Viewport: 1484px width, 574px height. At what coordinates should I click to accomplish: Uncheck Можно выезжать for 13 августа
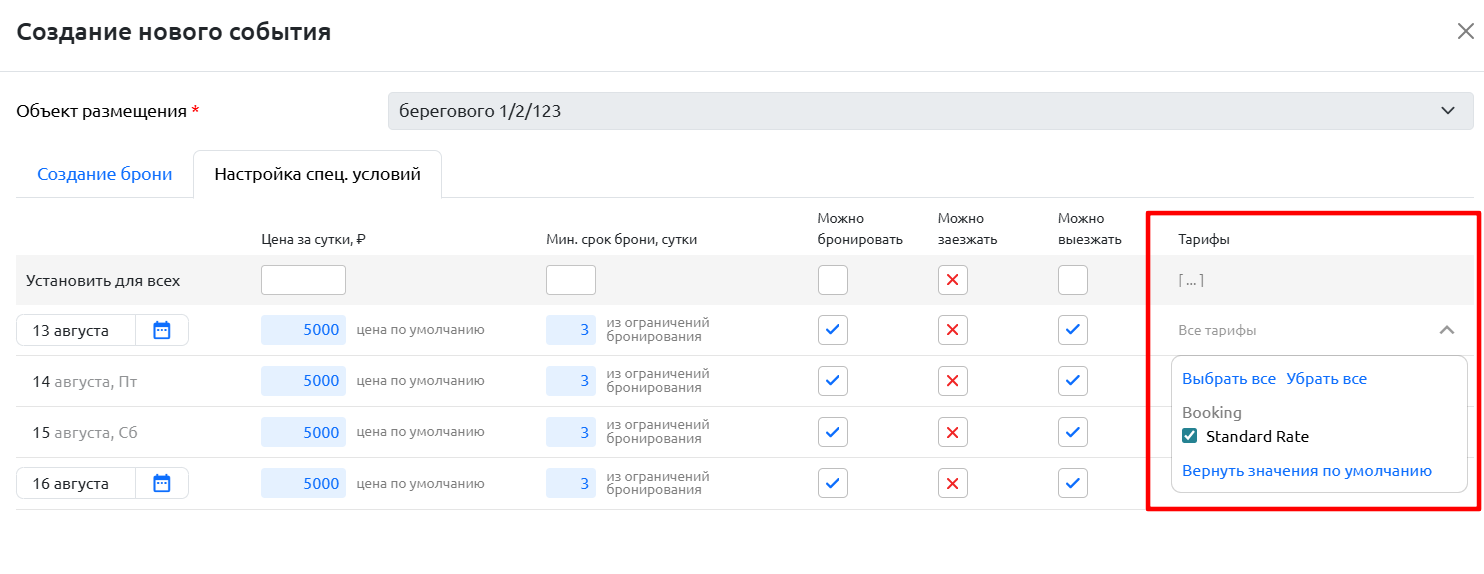pos(1073,330)
